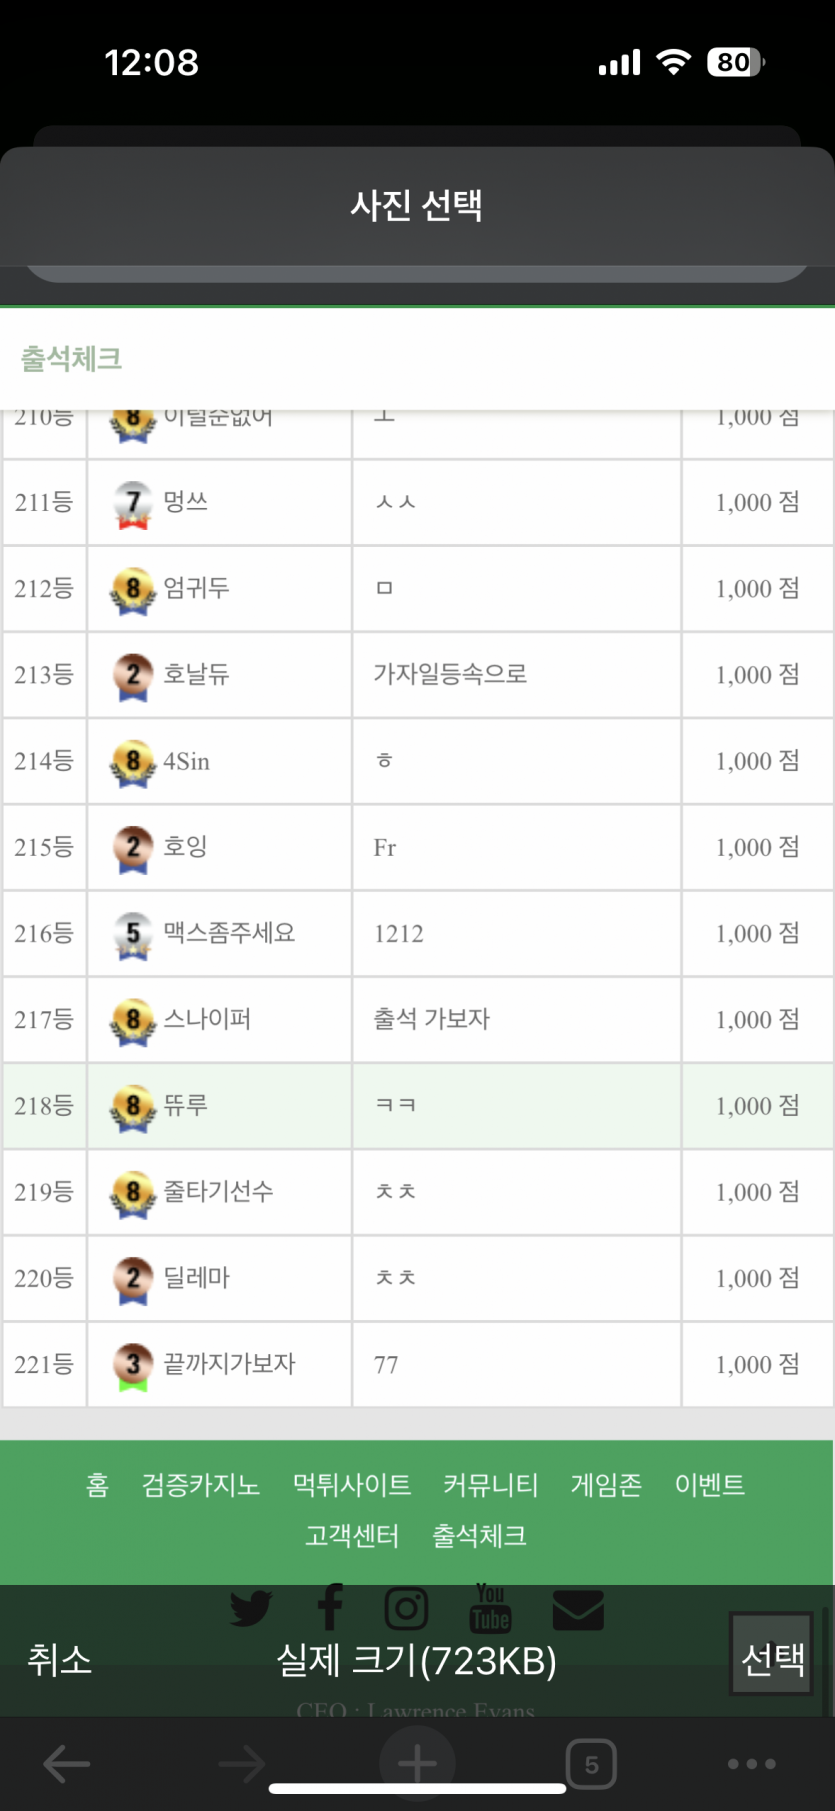This screenshot has width=835, height=1811.
Task: Click the level 3 medal beside 끝까지가보자
Action: [x=133, y=1365]
